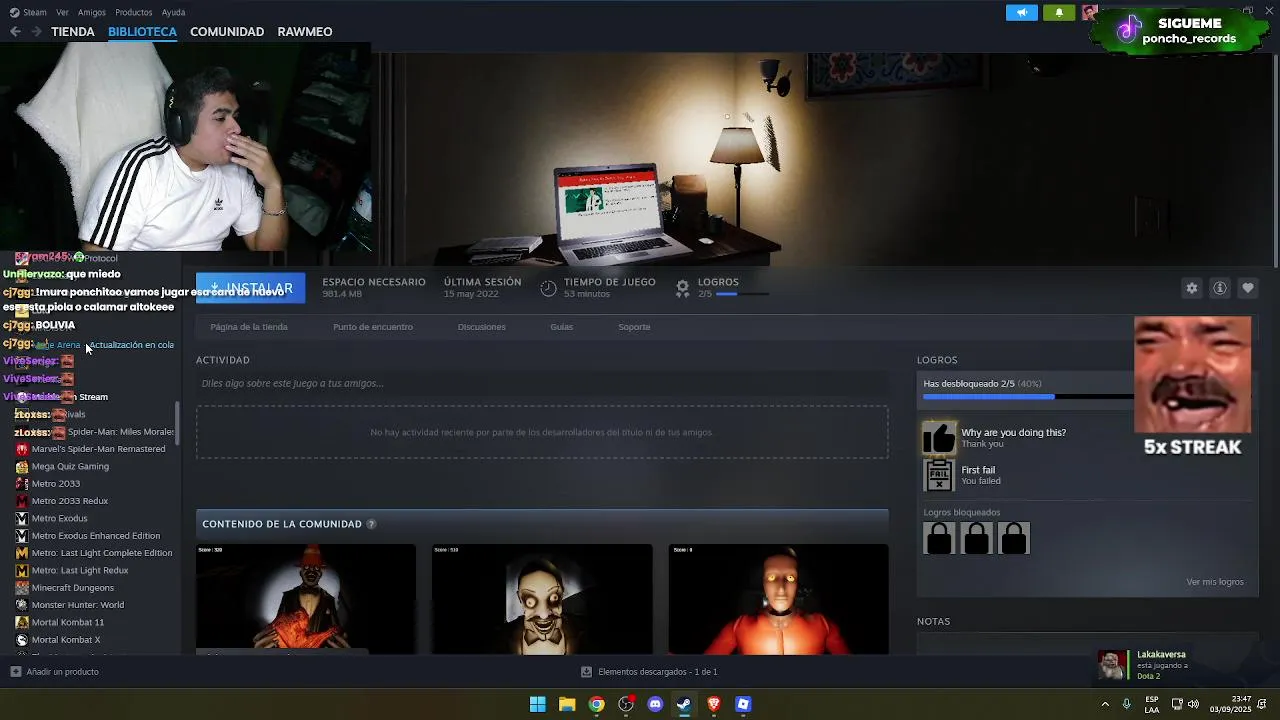Screen dimensions: 1280x720
Task: Click the downloads icon in the bottom bar
Action: [586, 672]
